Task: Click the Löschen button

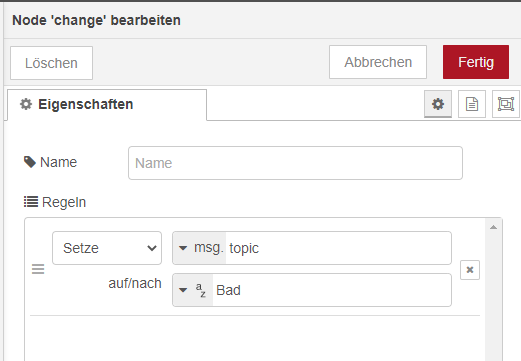Action: (x=51, y=63)
